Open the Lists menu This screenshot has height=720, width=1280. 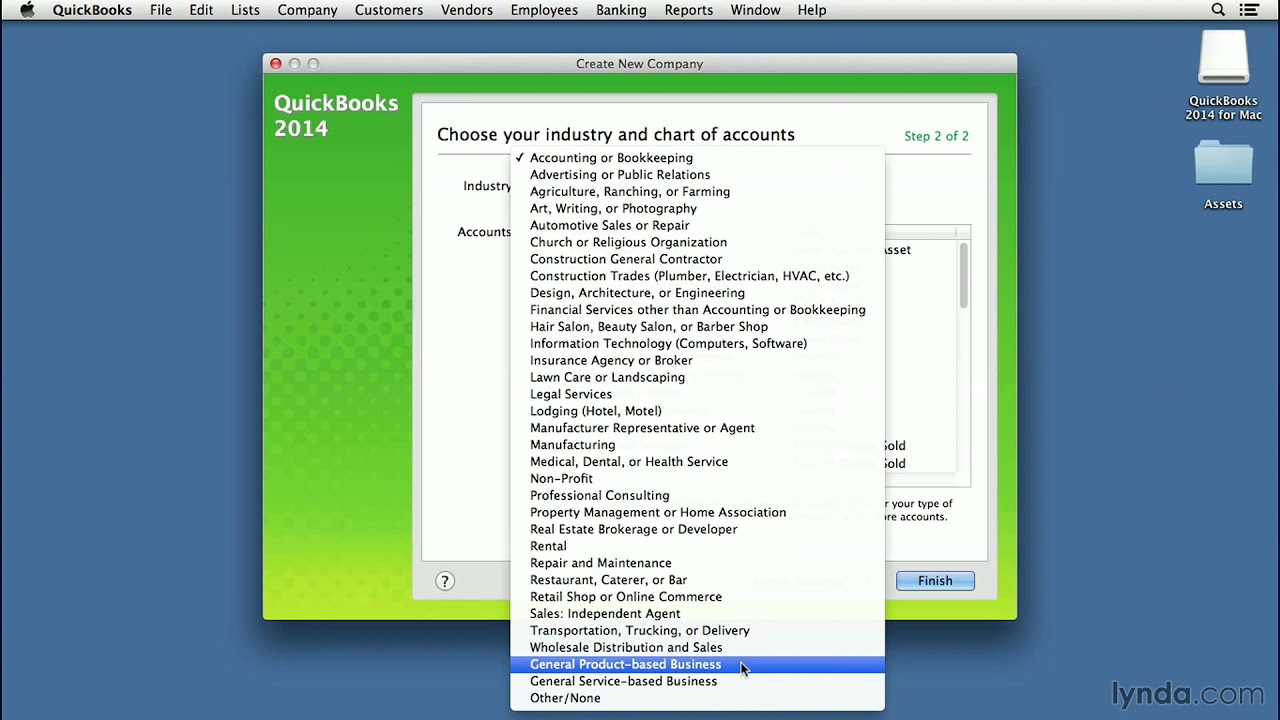point(245,10)
